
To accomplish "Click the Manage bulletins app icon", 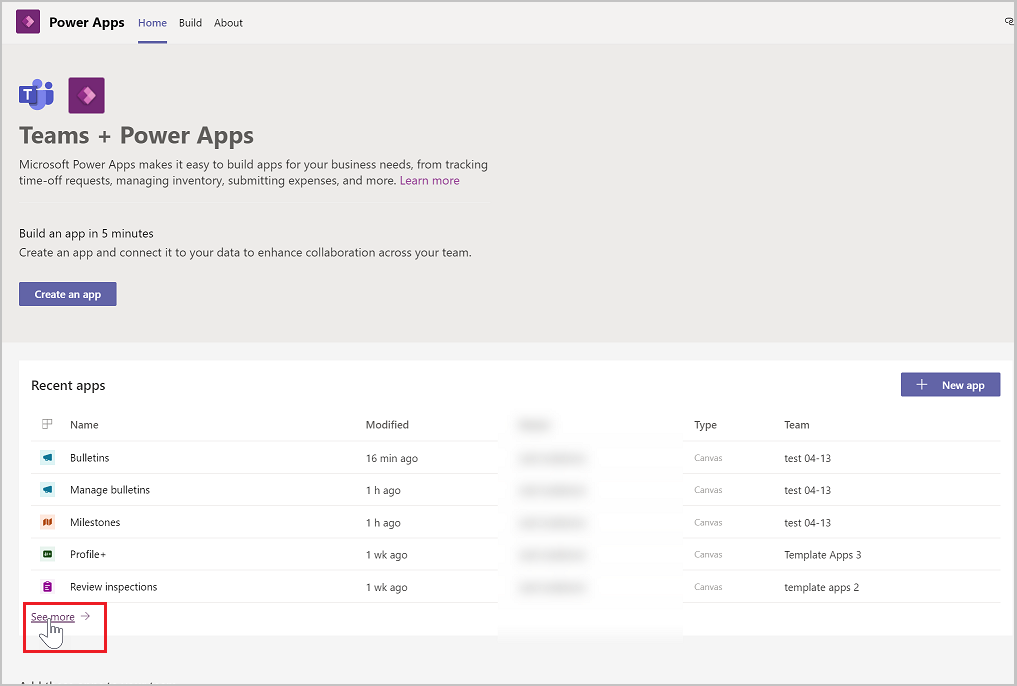I will (x=47, y=490).
